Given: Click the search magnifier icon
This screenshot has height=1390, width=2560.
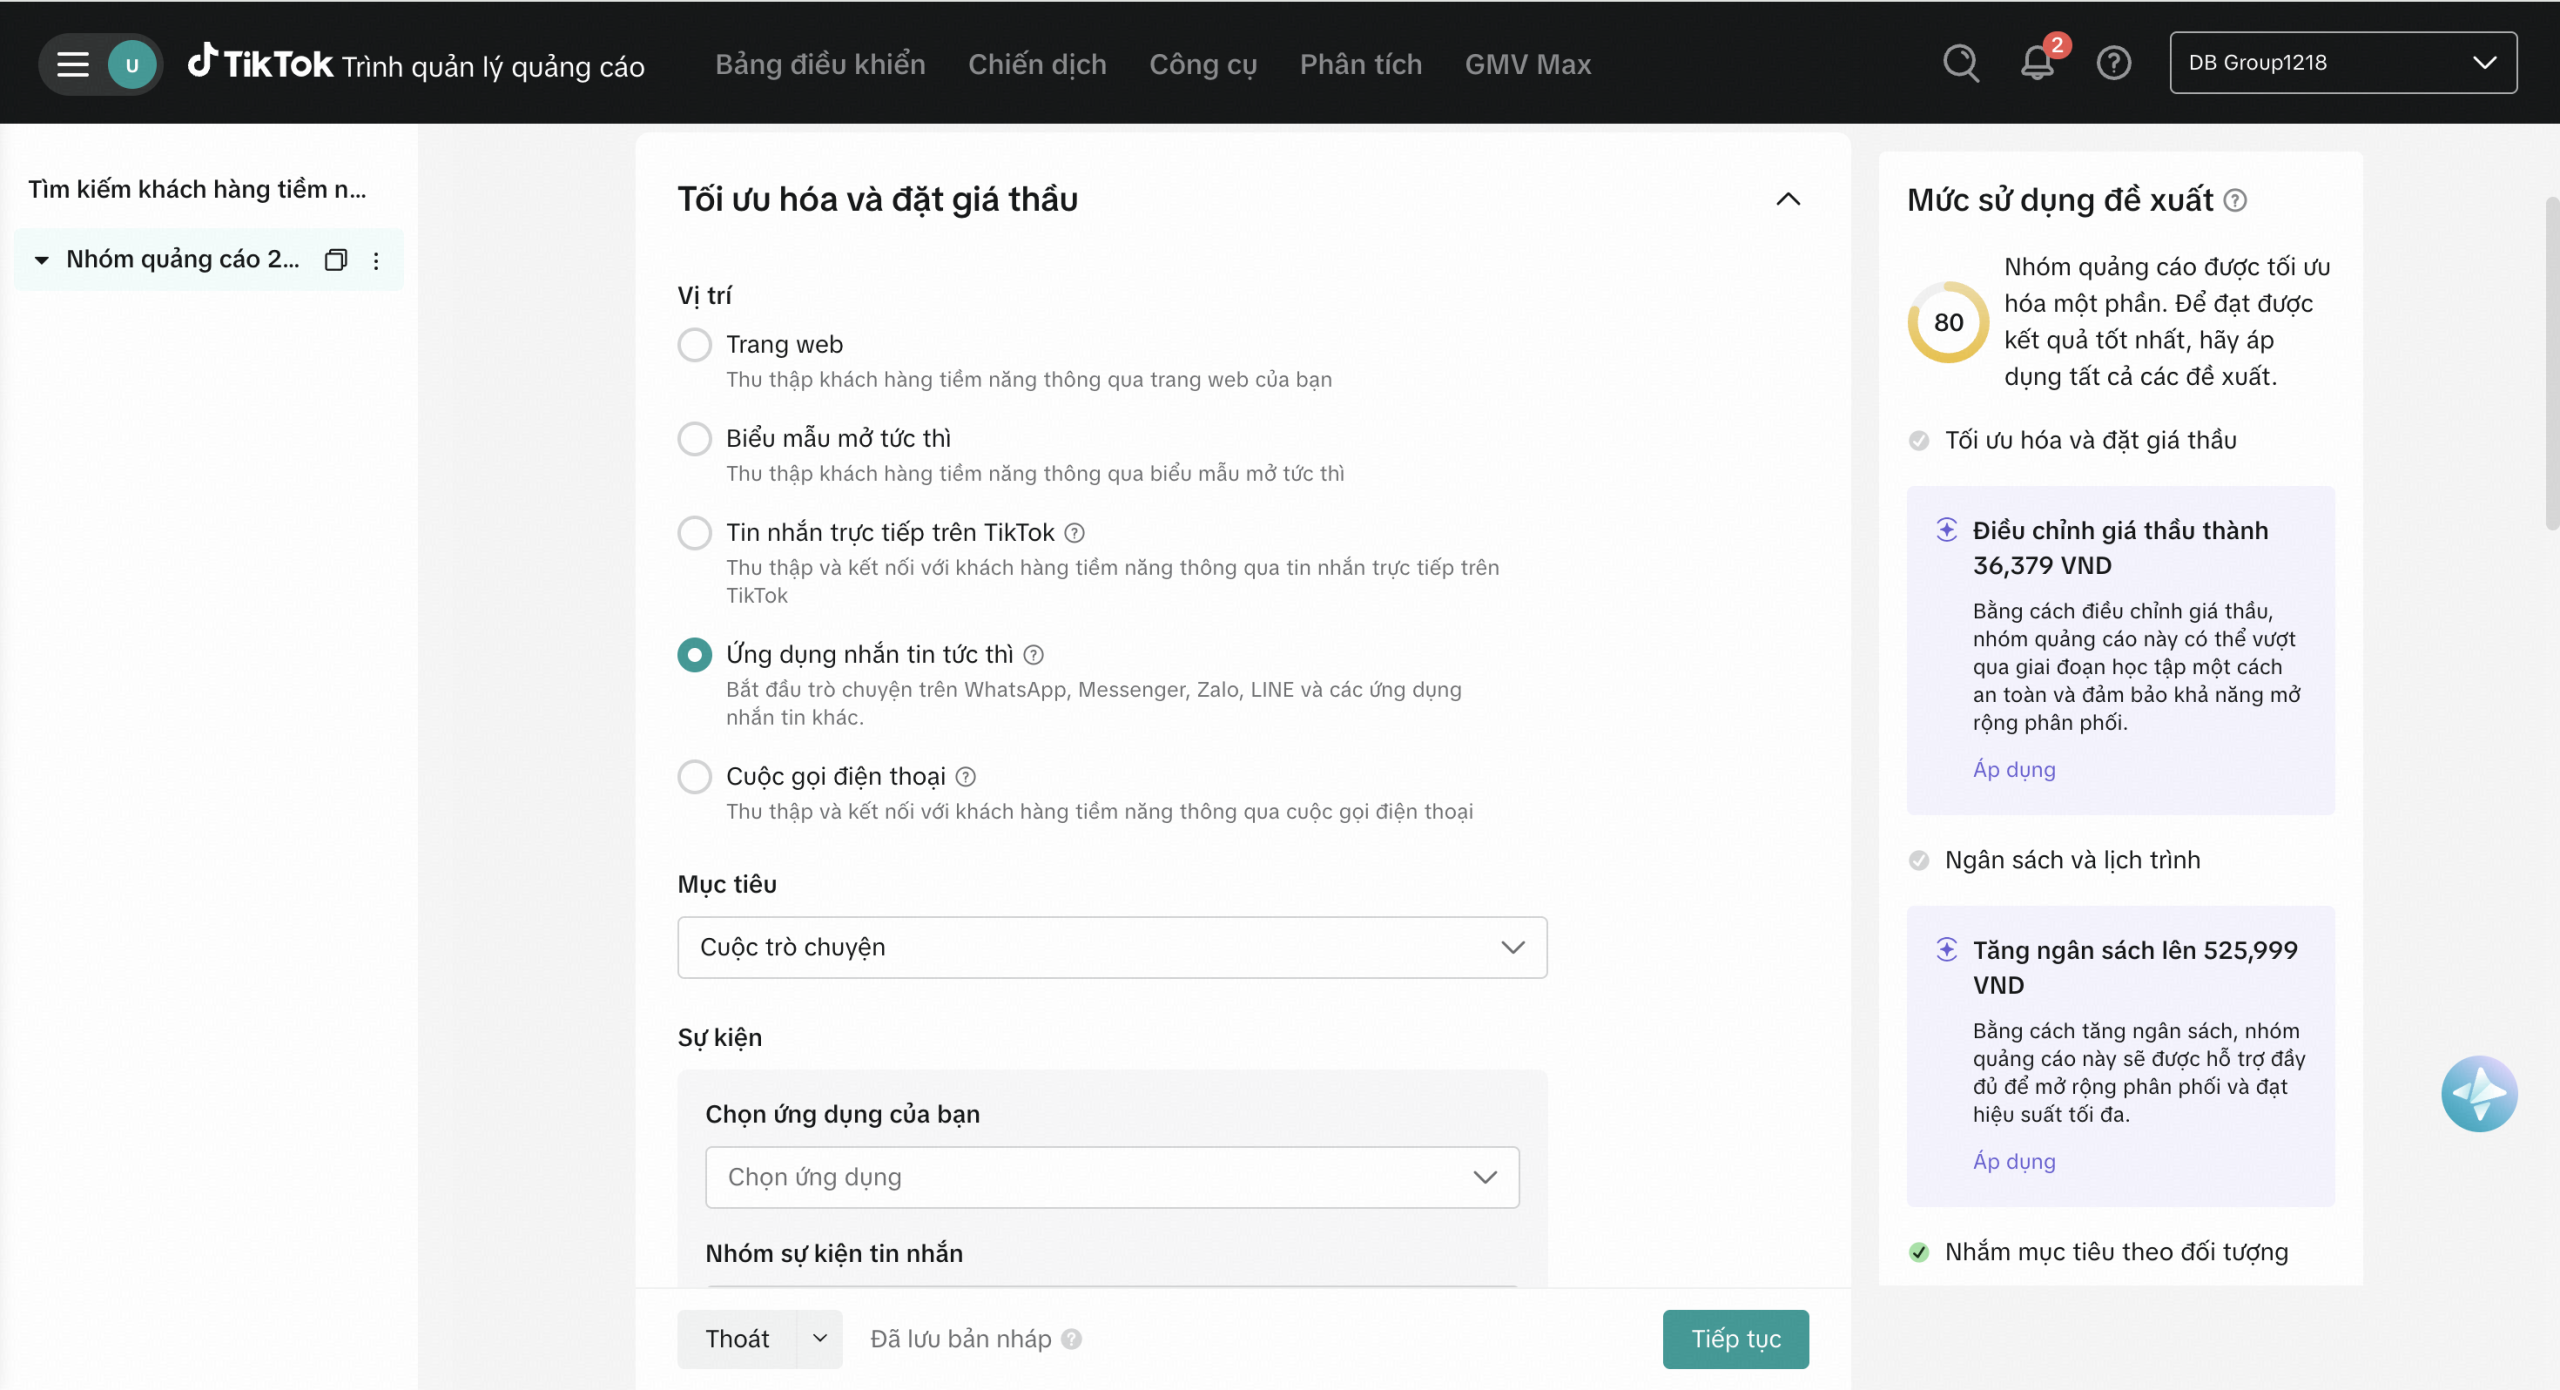Looking at the screenshot, I should point(1960,63).
